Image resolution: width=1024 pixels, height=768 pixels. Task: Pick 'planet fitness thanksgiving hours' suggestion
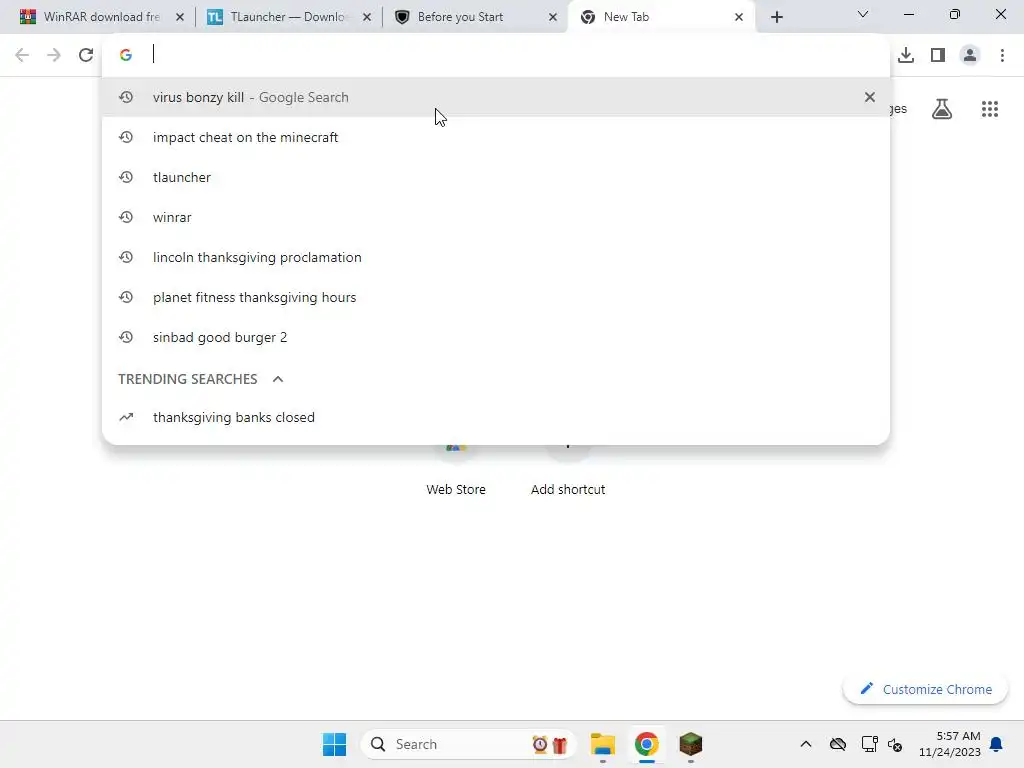[496, 297]
